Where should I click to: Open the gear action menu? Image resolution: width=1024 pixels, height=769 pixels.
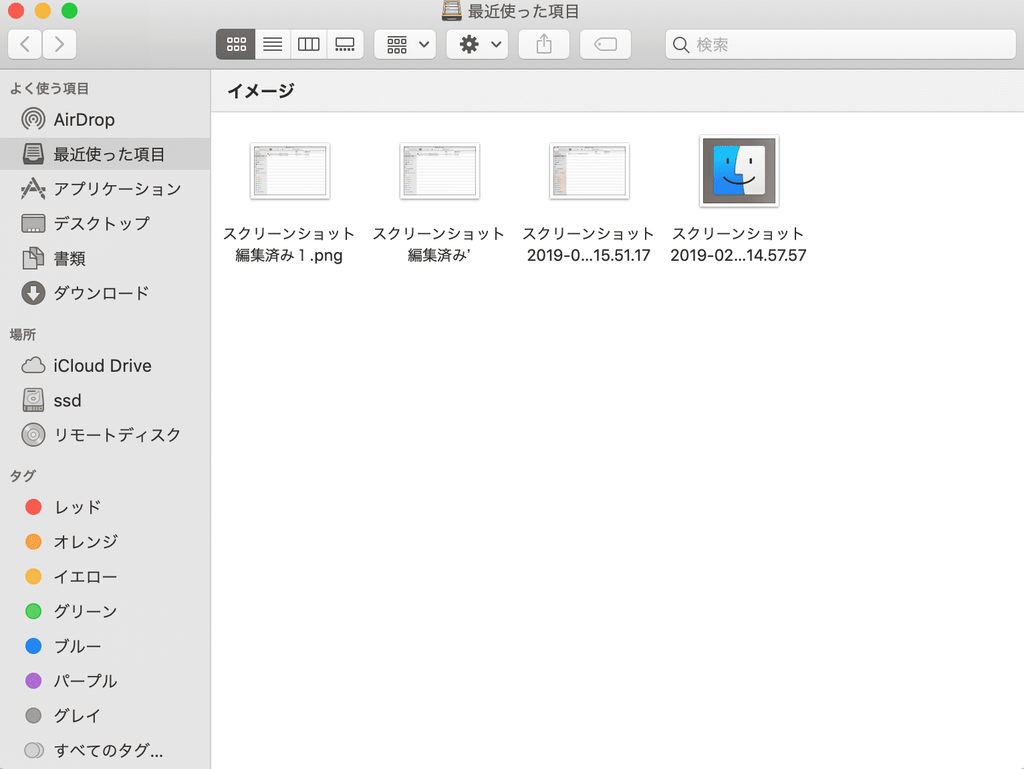pos(477,44)
